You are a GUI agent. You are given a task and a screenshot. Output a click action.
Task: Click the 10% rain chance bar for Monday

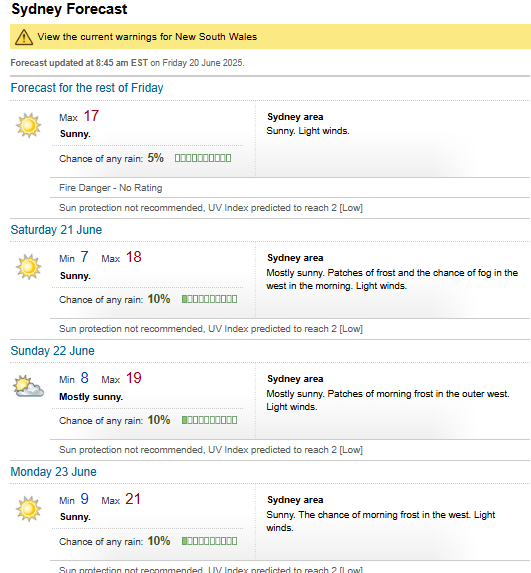pos(209,541)
